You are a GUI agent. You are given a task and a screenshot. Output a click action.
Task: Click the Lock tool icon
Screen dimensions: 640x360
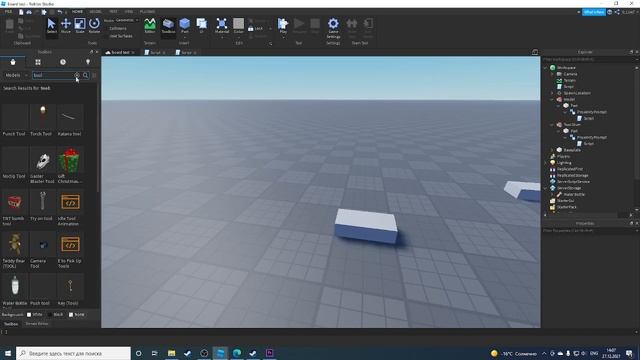pyautogui.click(x=251, y=29)
